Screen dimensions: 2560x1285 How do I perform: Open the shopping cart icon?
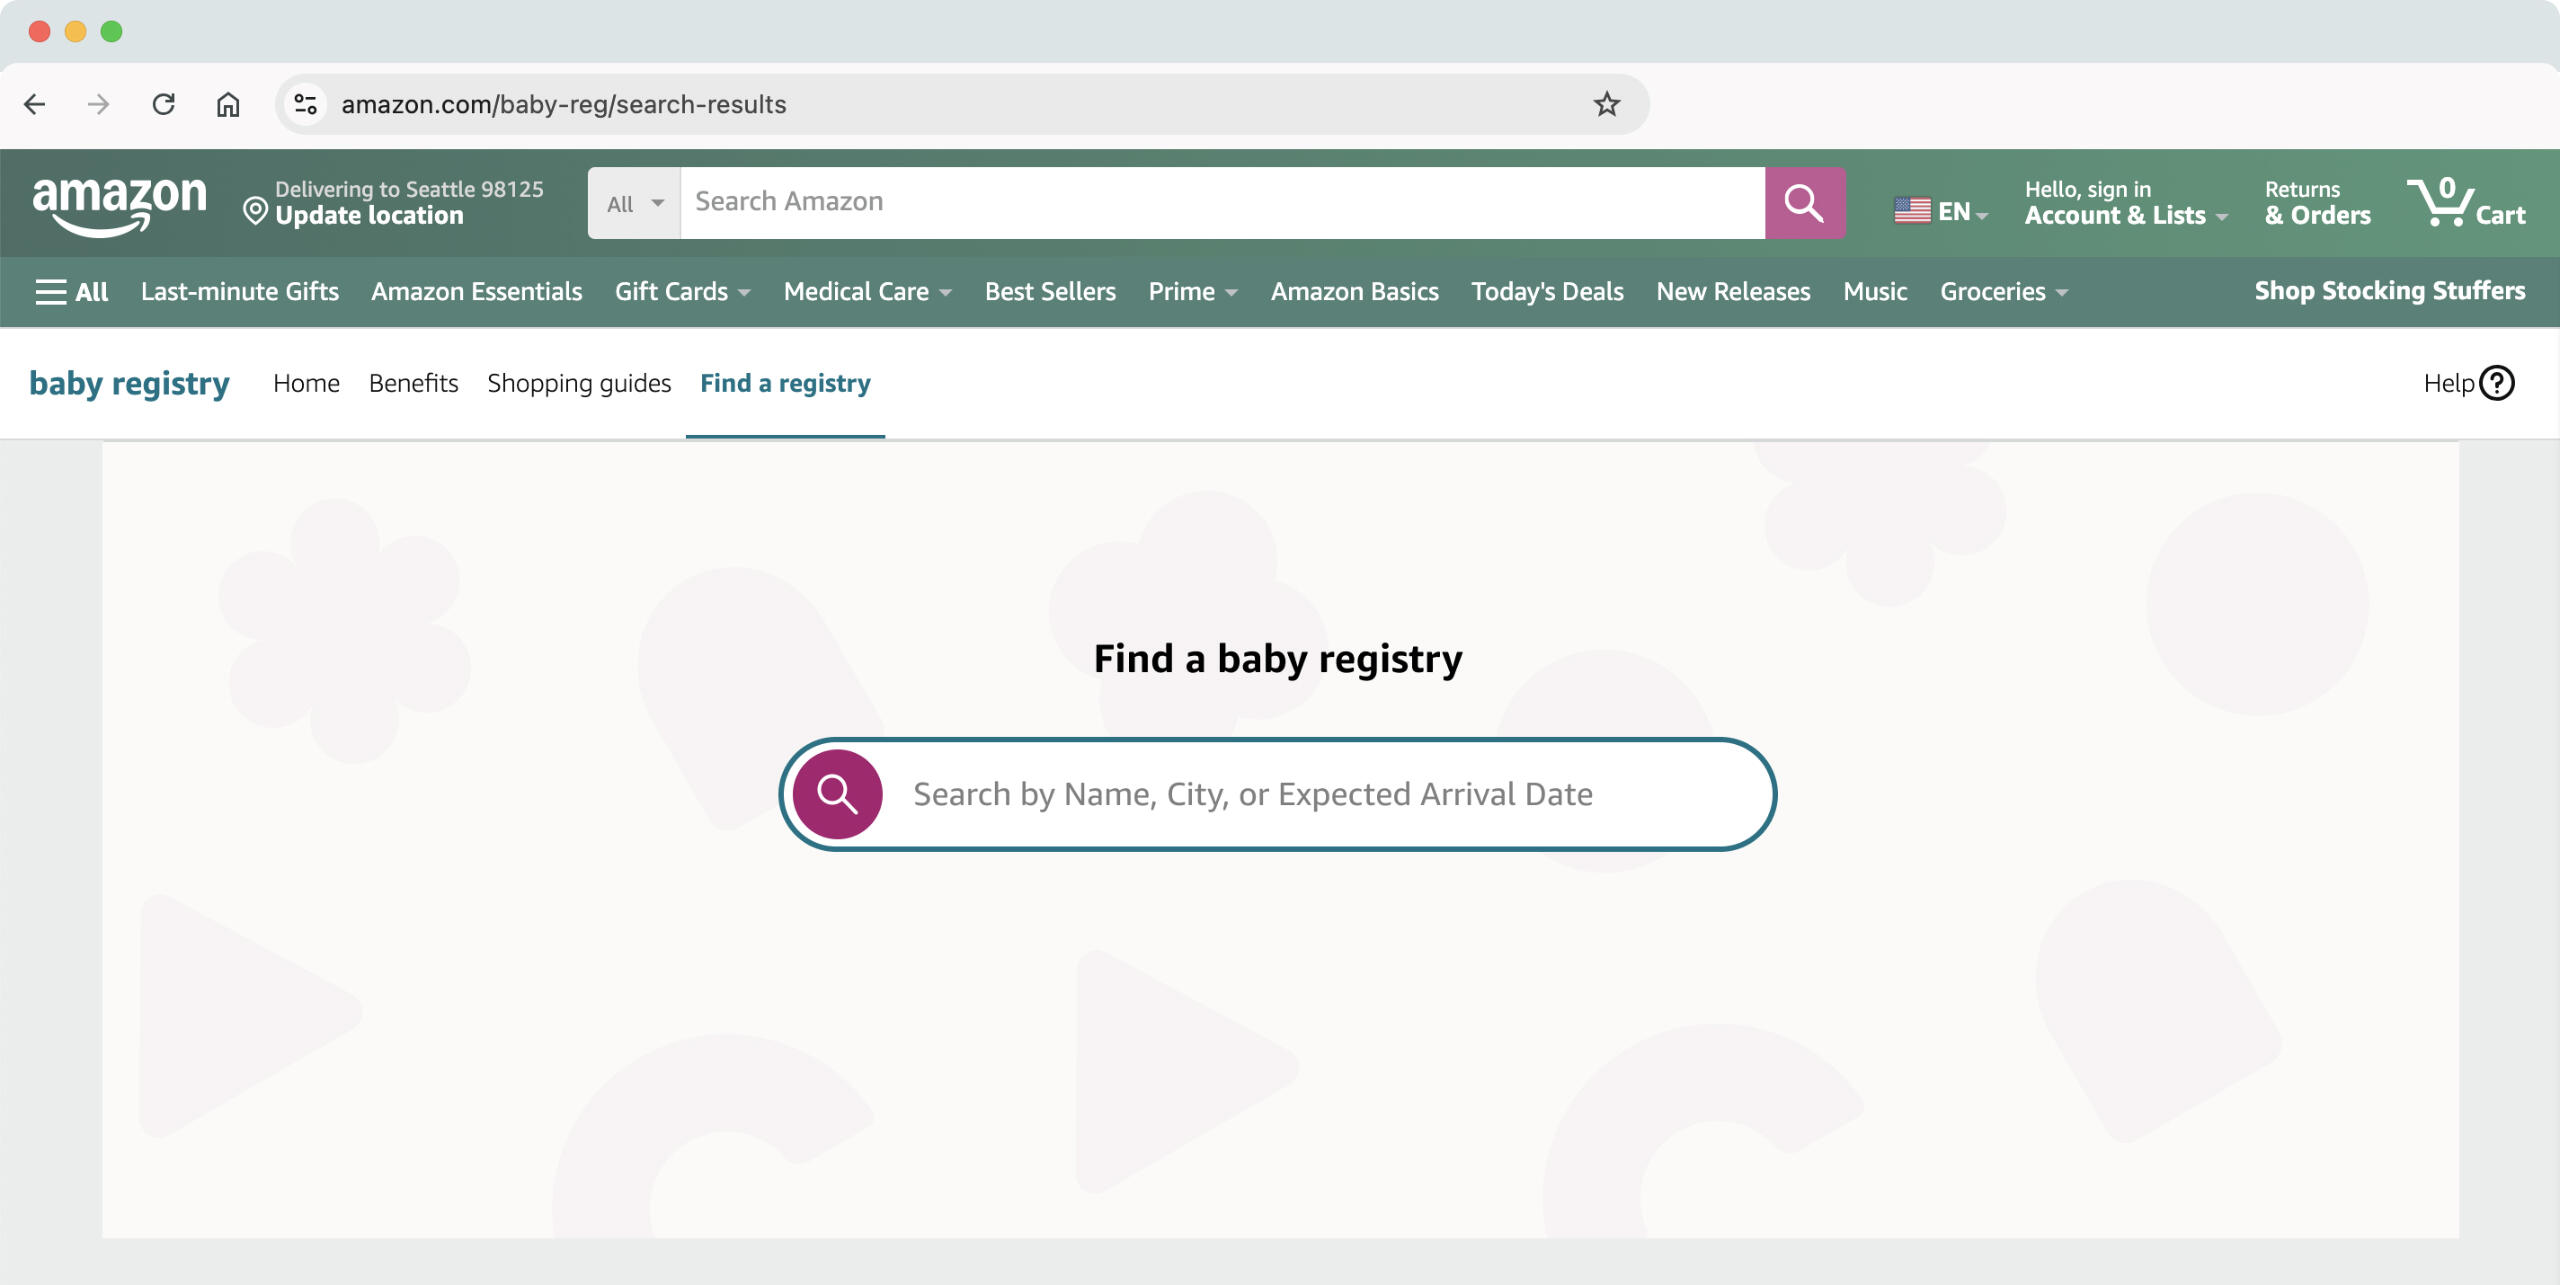coord(2464,203)
